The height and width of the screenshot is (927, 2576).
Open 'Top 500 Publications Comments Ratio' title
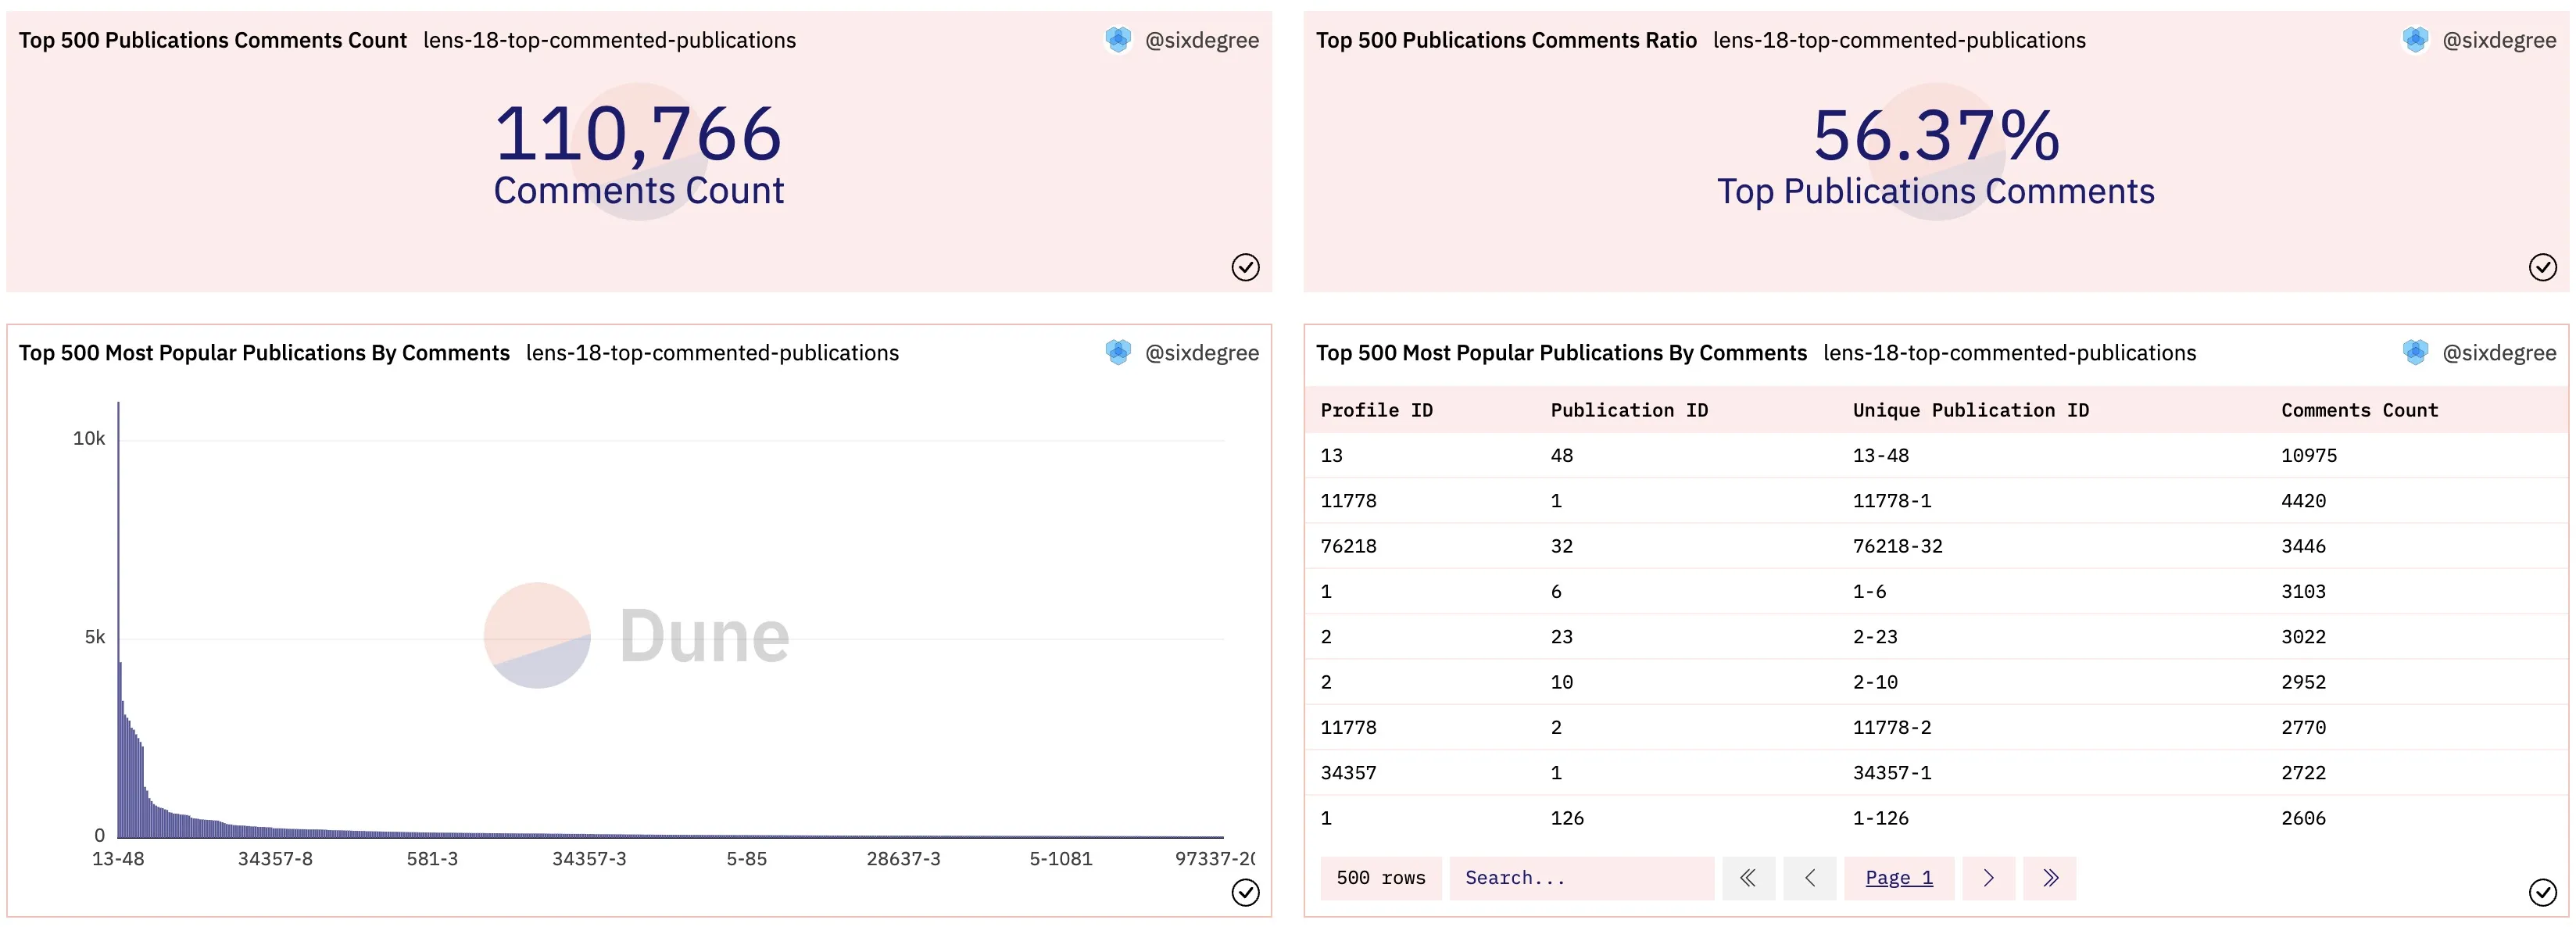pos(1506,40)
